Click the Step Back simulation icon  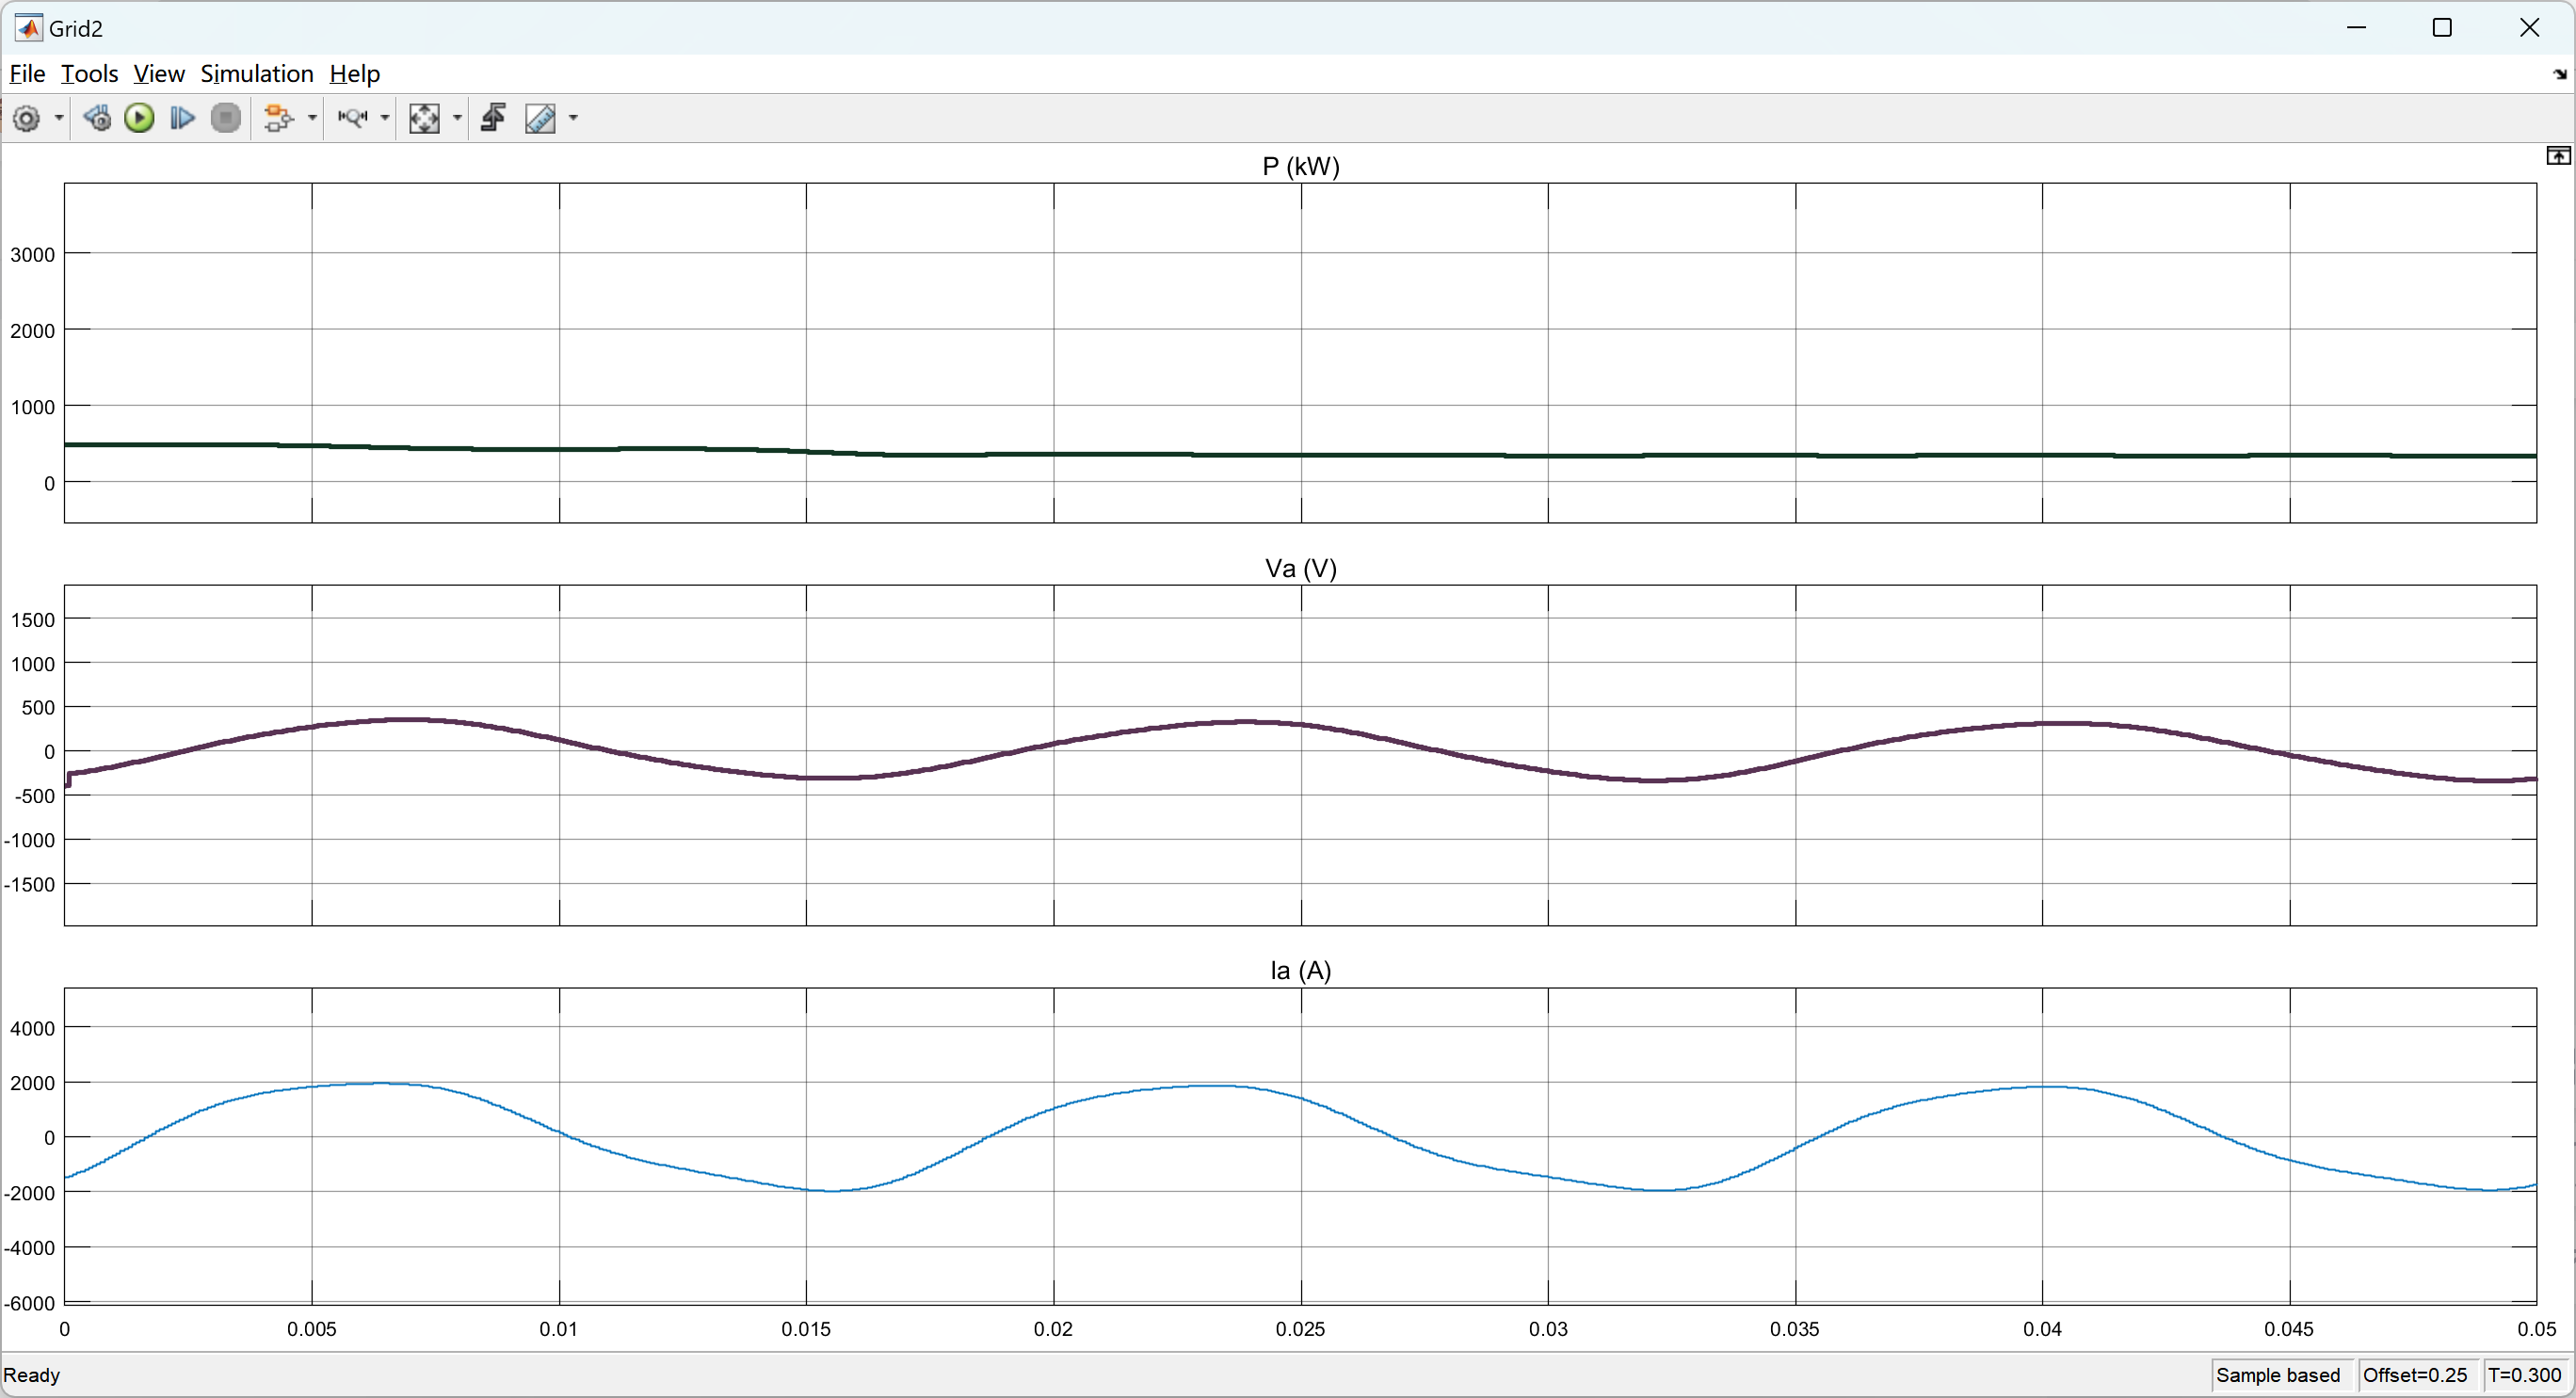[97, 118]
